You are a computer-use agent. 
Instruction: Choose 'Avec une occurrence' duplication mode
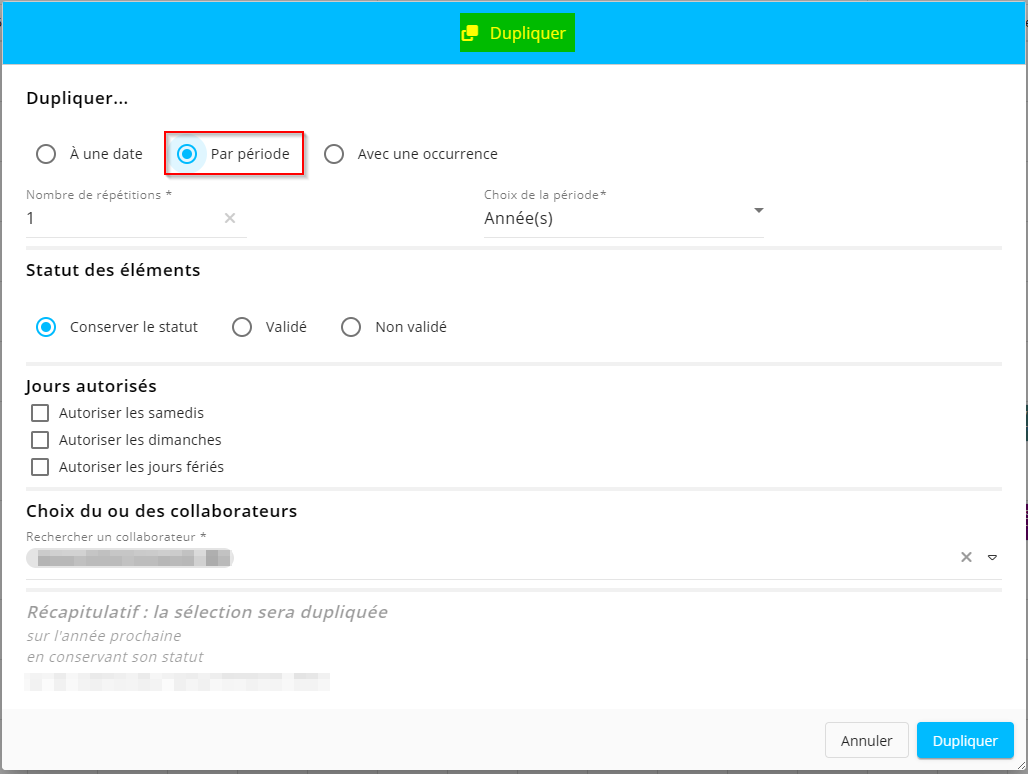(334, 154)
